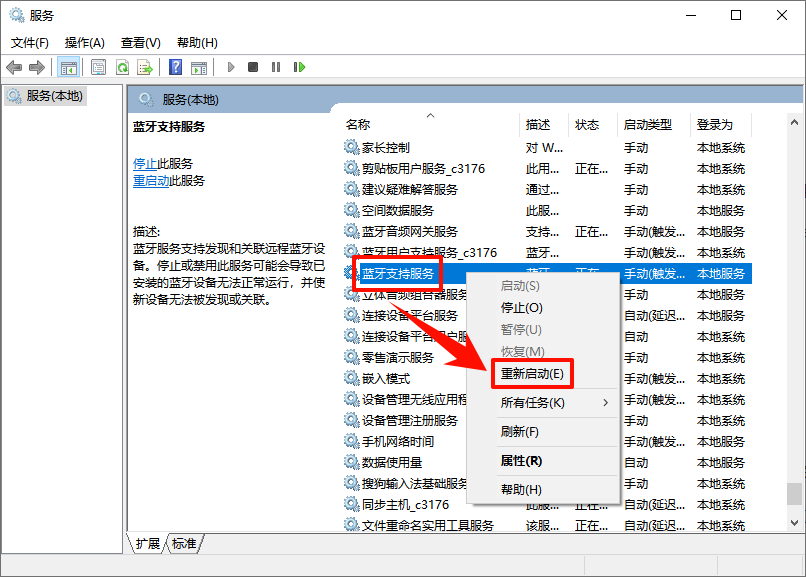Expand the 所有任务(K) submenu

pos(542,403)
